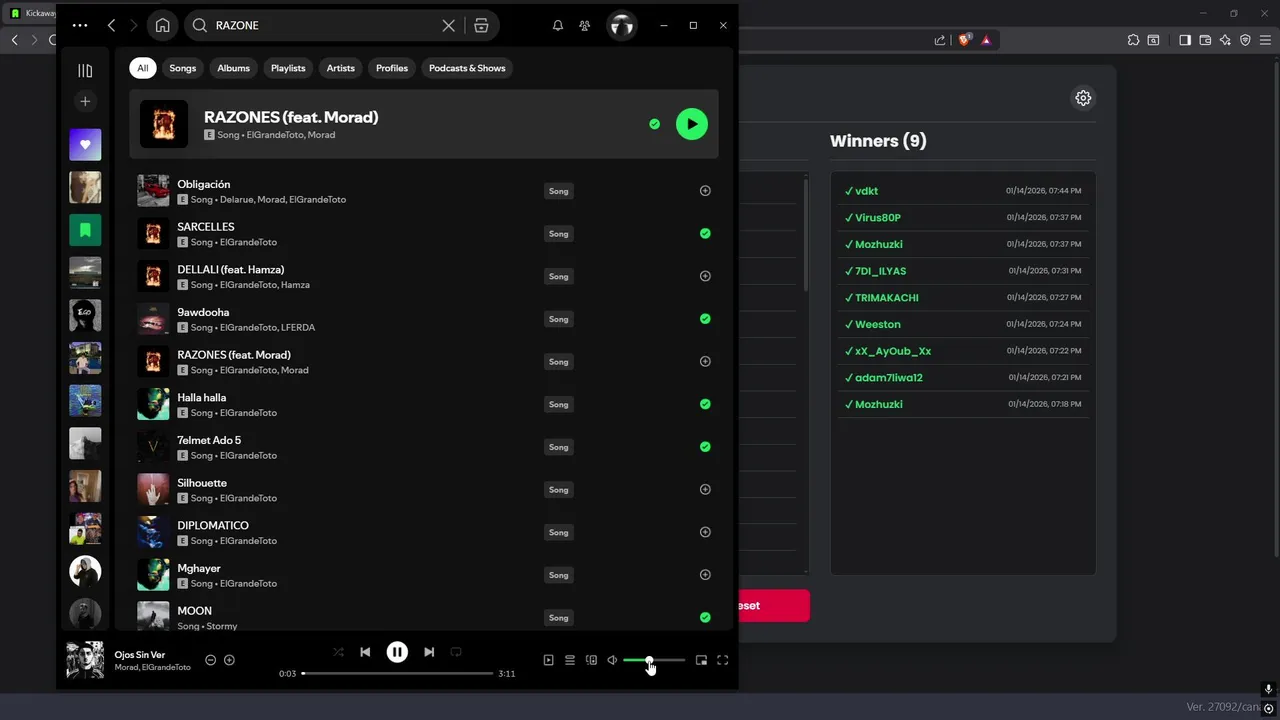The height and width of the screenshot is (720, 1280).
Task: Clear the RAZONE search text
Action: pos(448,25)
